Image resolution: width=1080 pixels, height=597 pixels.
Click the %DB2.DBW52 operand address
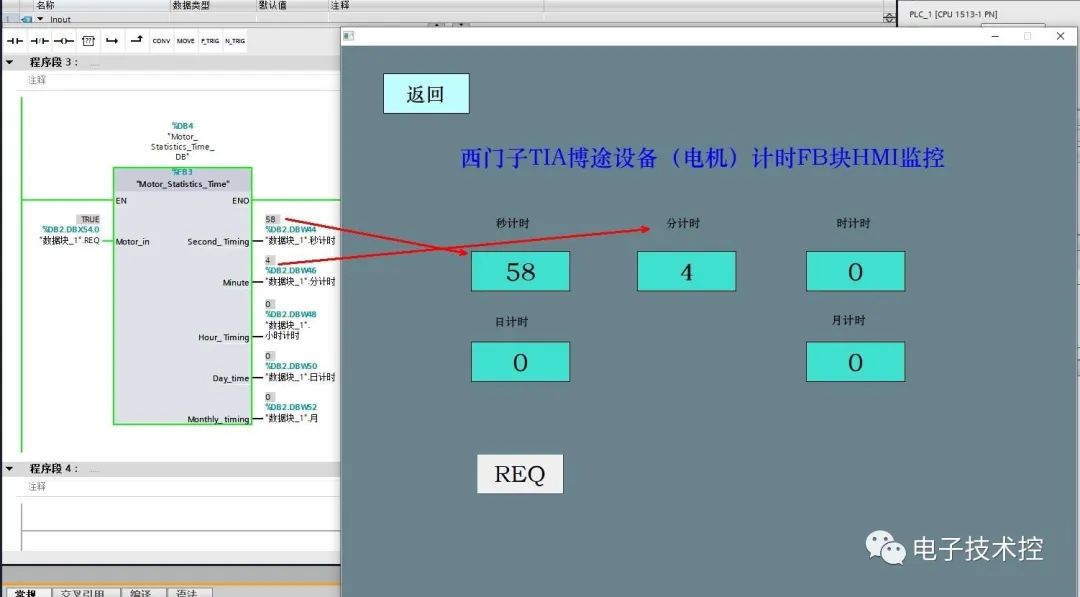pyautogui.click(x=291, y=407)
